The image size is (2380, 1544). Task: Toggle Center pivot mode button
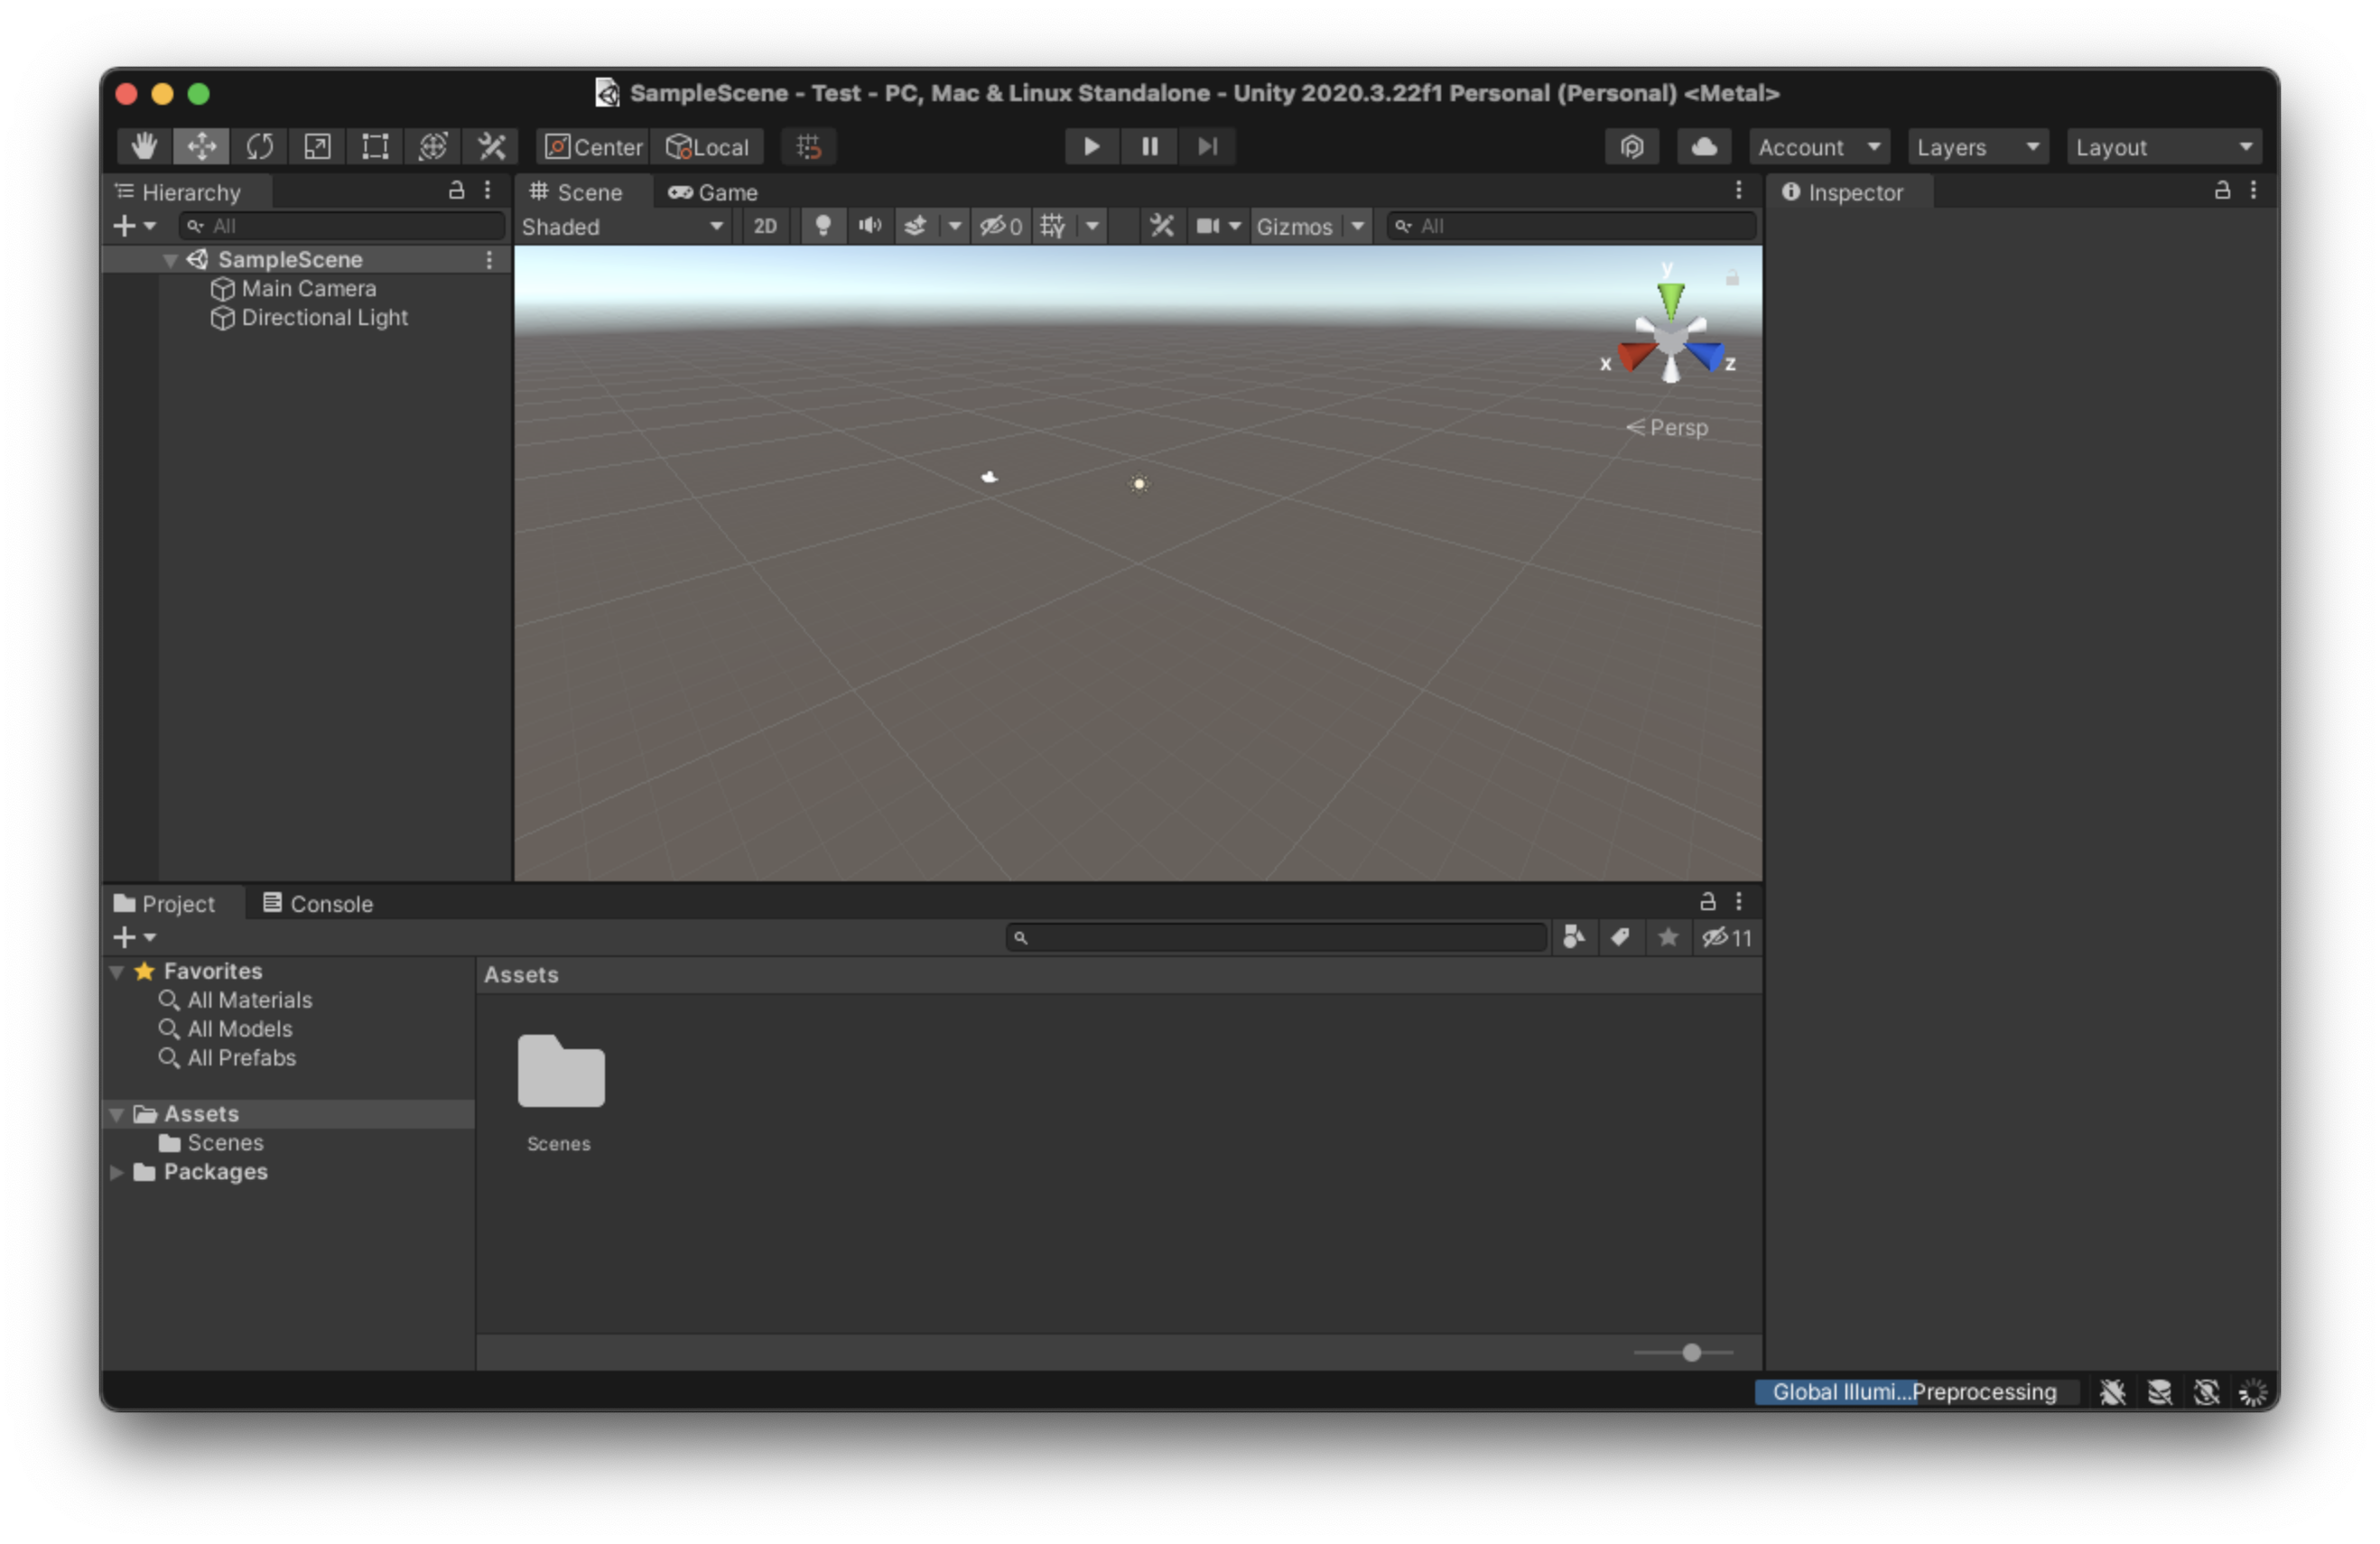coord(594,147)
